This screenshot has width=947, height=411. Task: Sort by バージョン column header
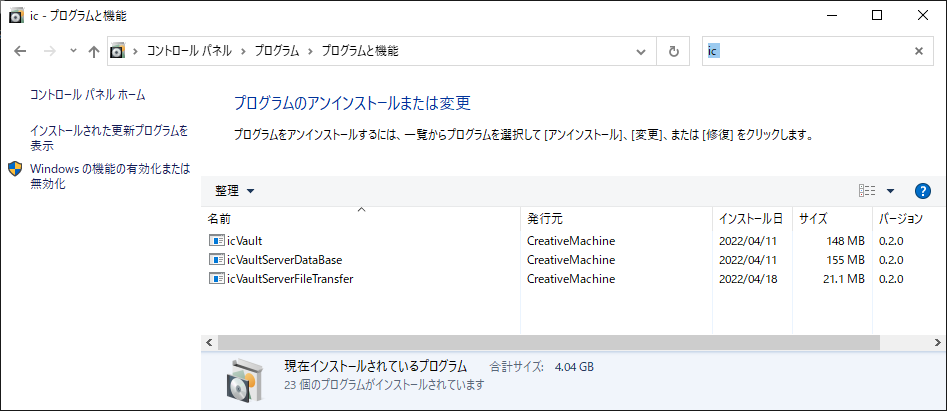pyautogui.click(x=907, y=218)
